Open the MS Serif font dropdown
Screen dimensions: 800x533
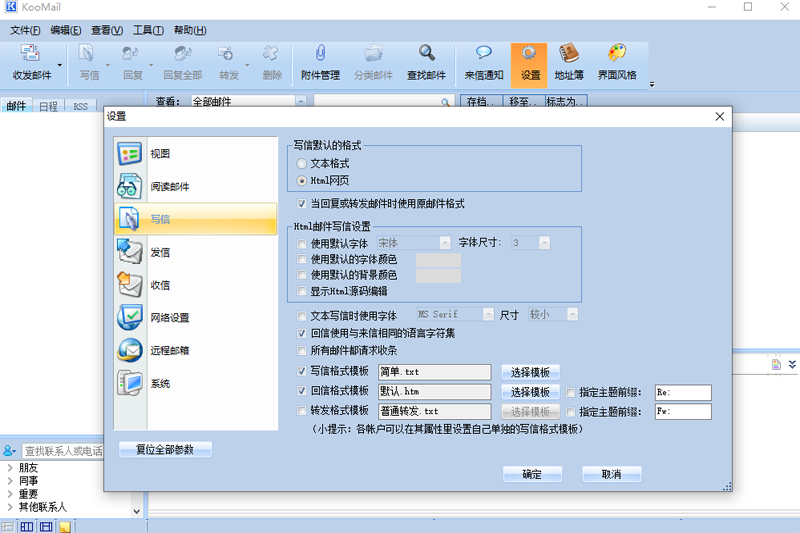pyautogui.click(x=489, y=315)
